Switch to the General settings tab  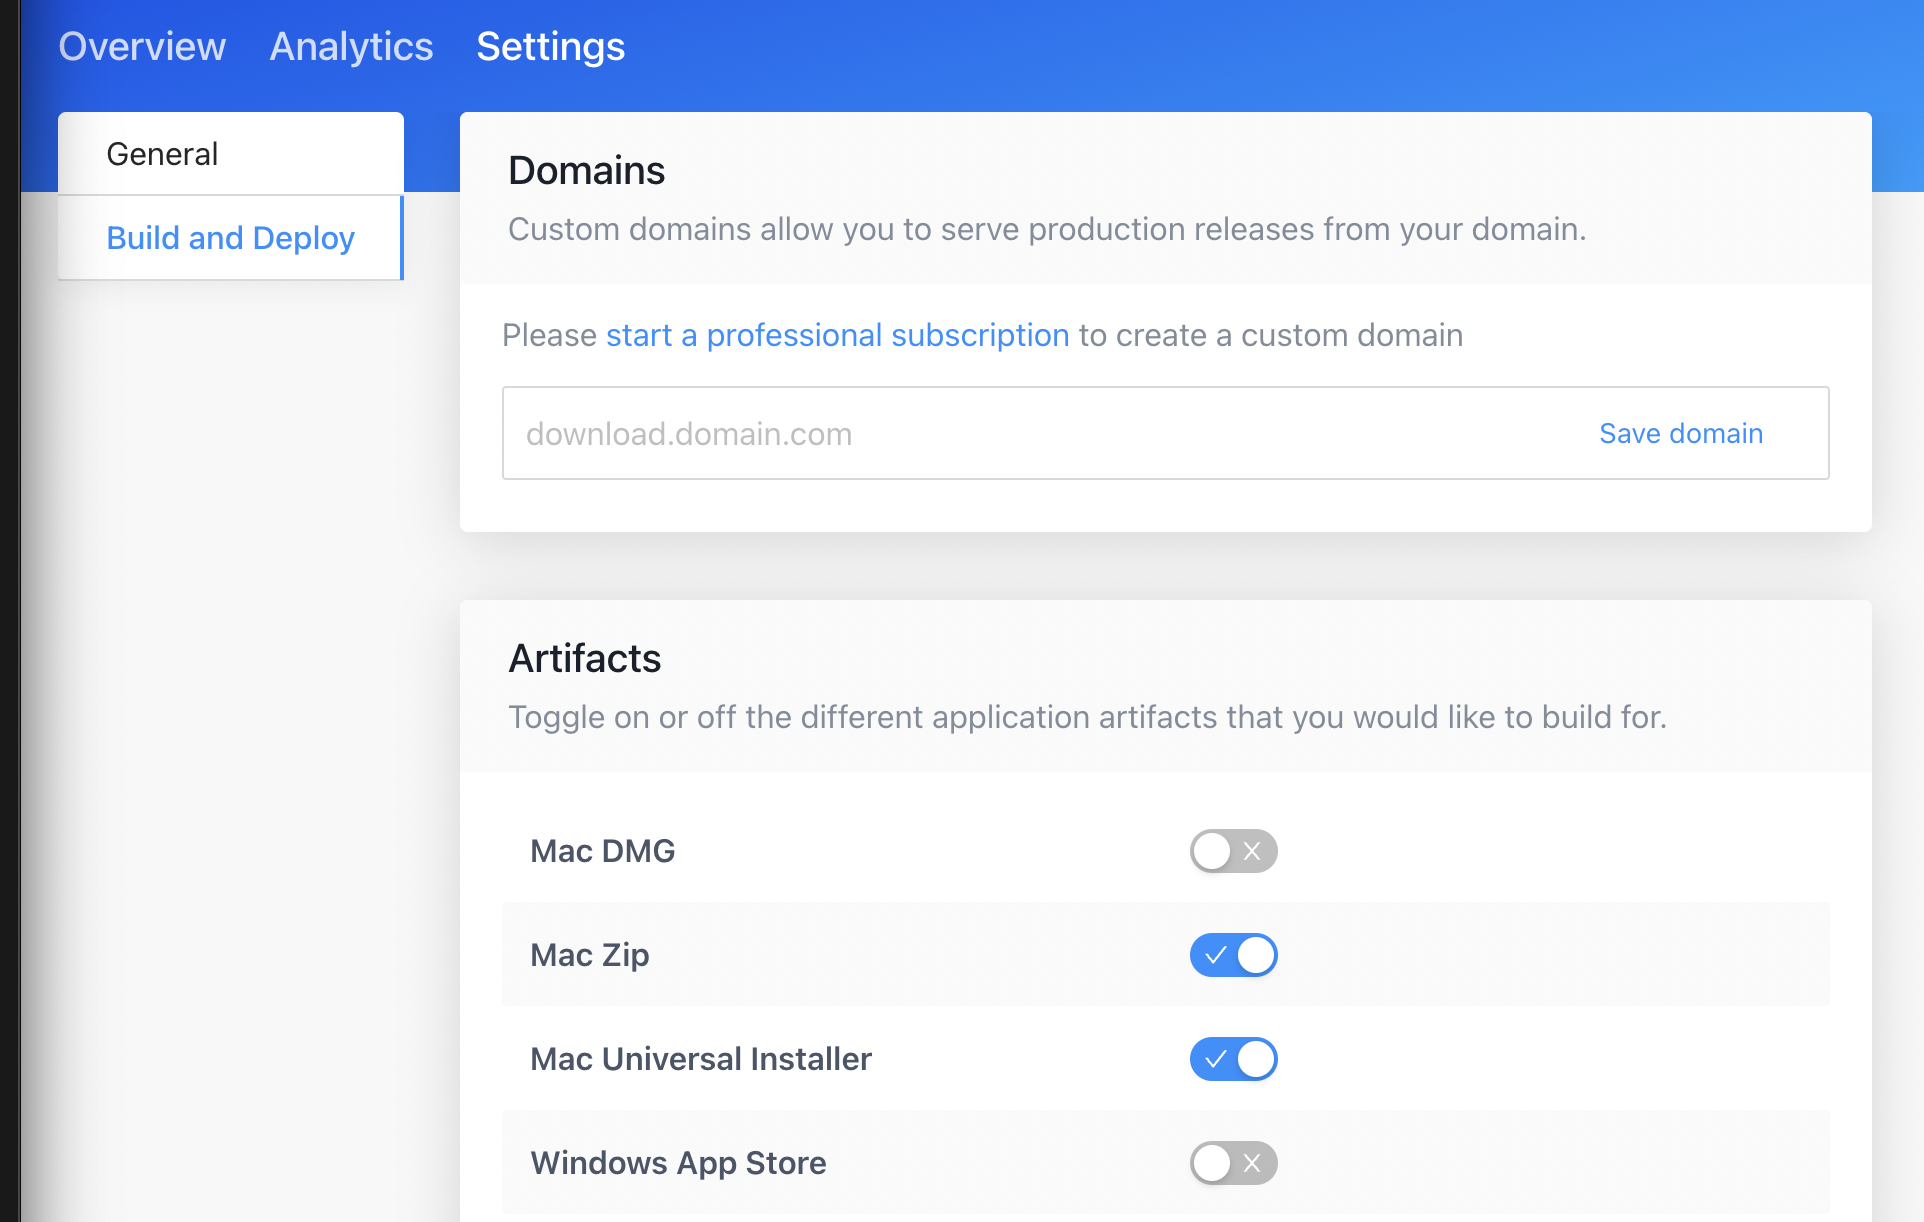[162, 153]
